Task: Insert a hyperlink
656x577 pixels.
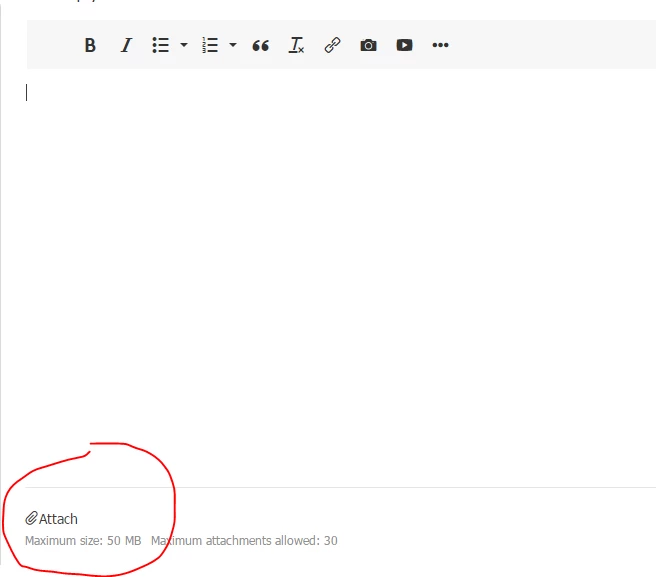Action: pos(333,45)
